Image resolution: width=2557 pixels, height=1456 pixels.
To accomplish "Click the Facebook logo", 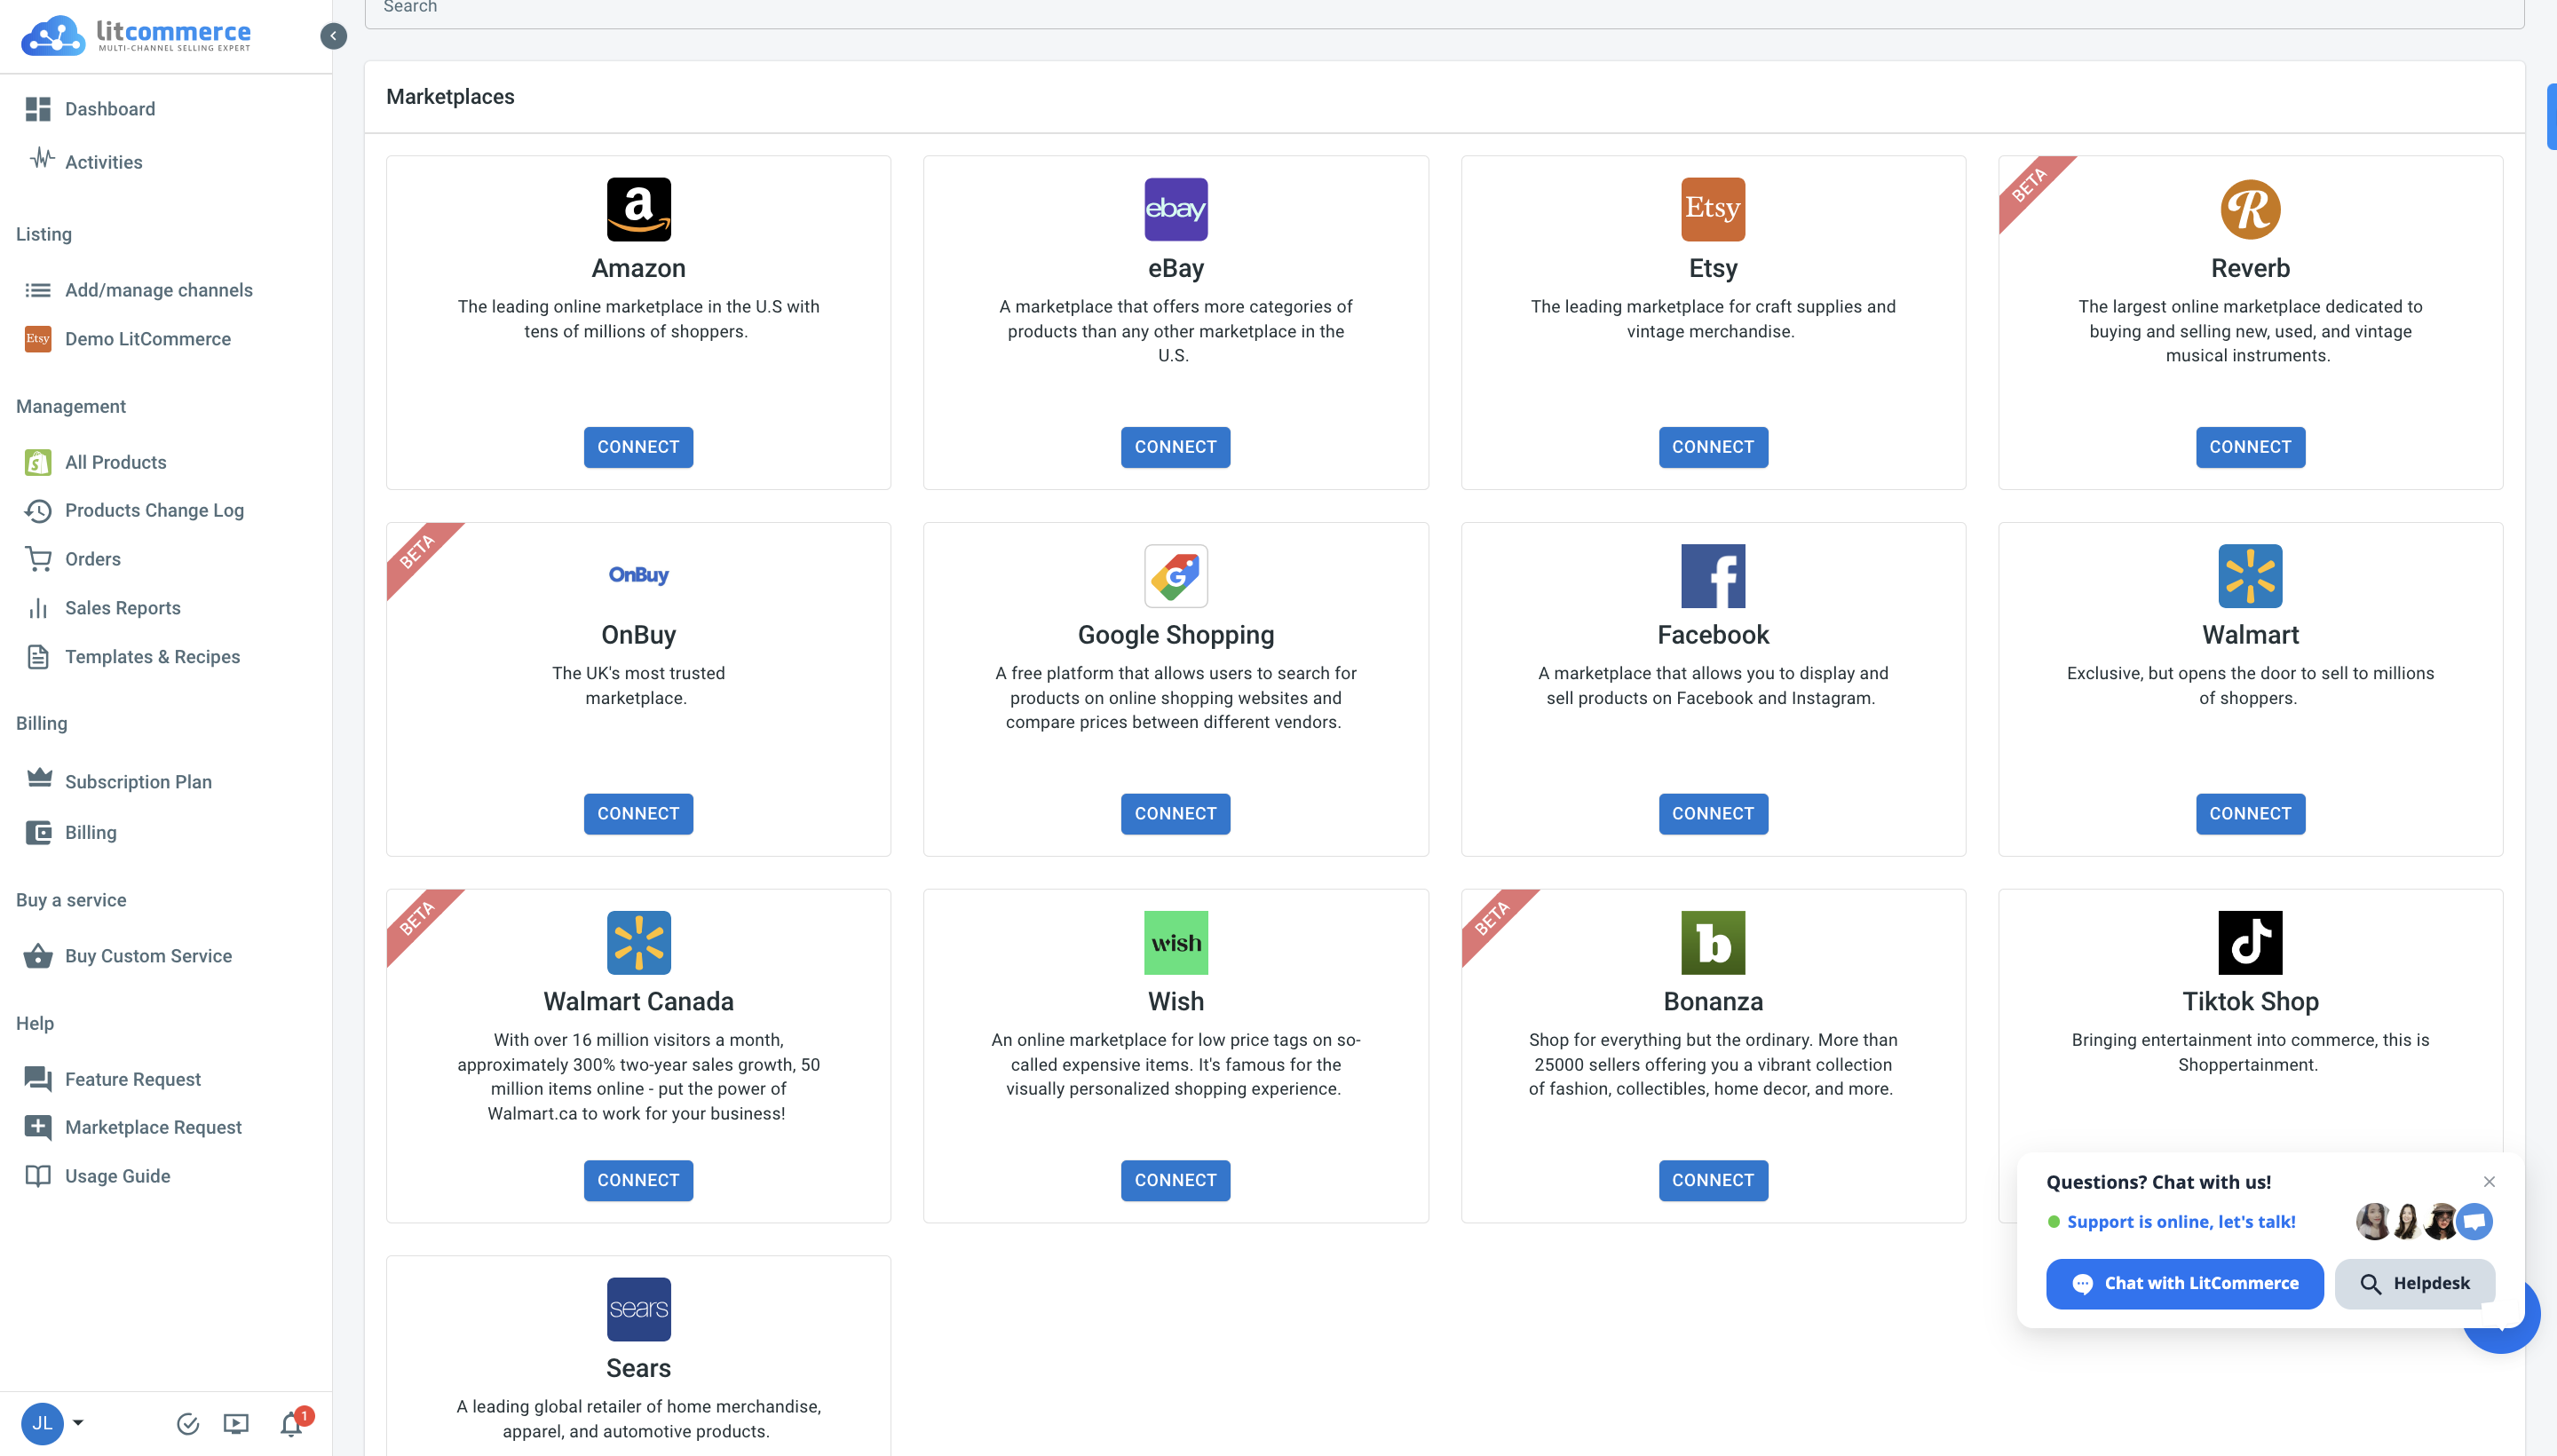I will click(x=1713, y=576).
